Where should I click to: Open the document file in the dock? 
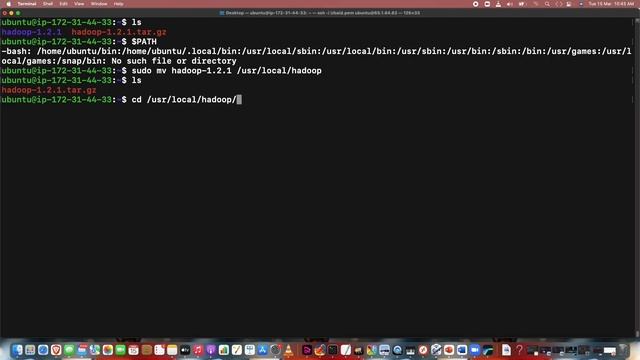[506, 350]
